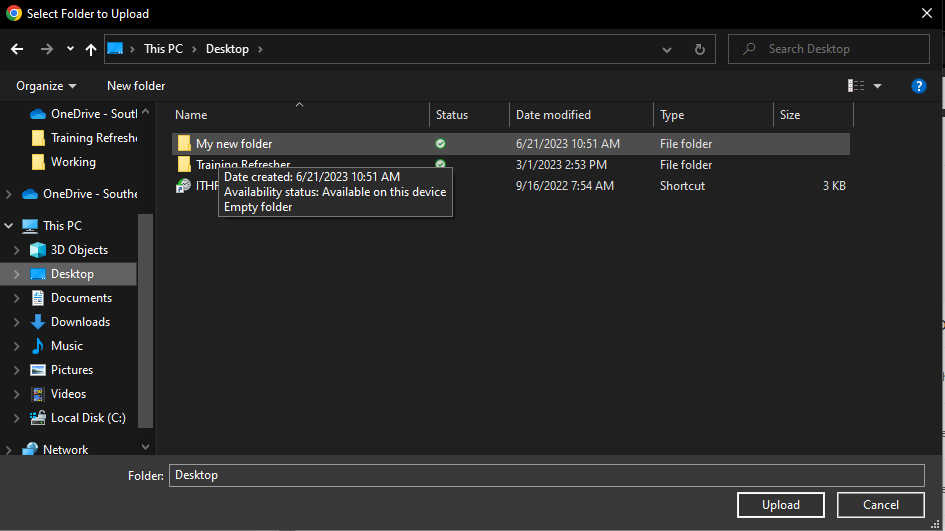Sort by Status column header
This screenshot has width=945, height=531.
[x=451, y=115]
